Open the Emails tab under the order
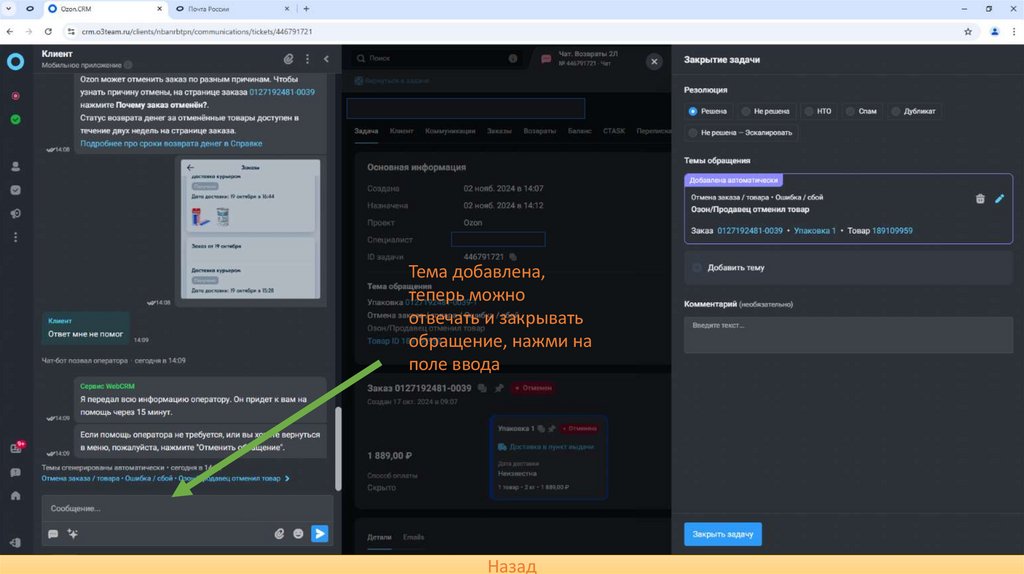This screenshot has height=574, width=1024. click(413, 537)
